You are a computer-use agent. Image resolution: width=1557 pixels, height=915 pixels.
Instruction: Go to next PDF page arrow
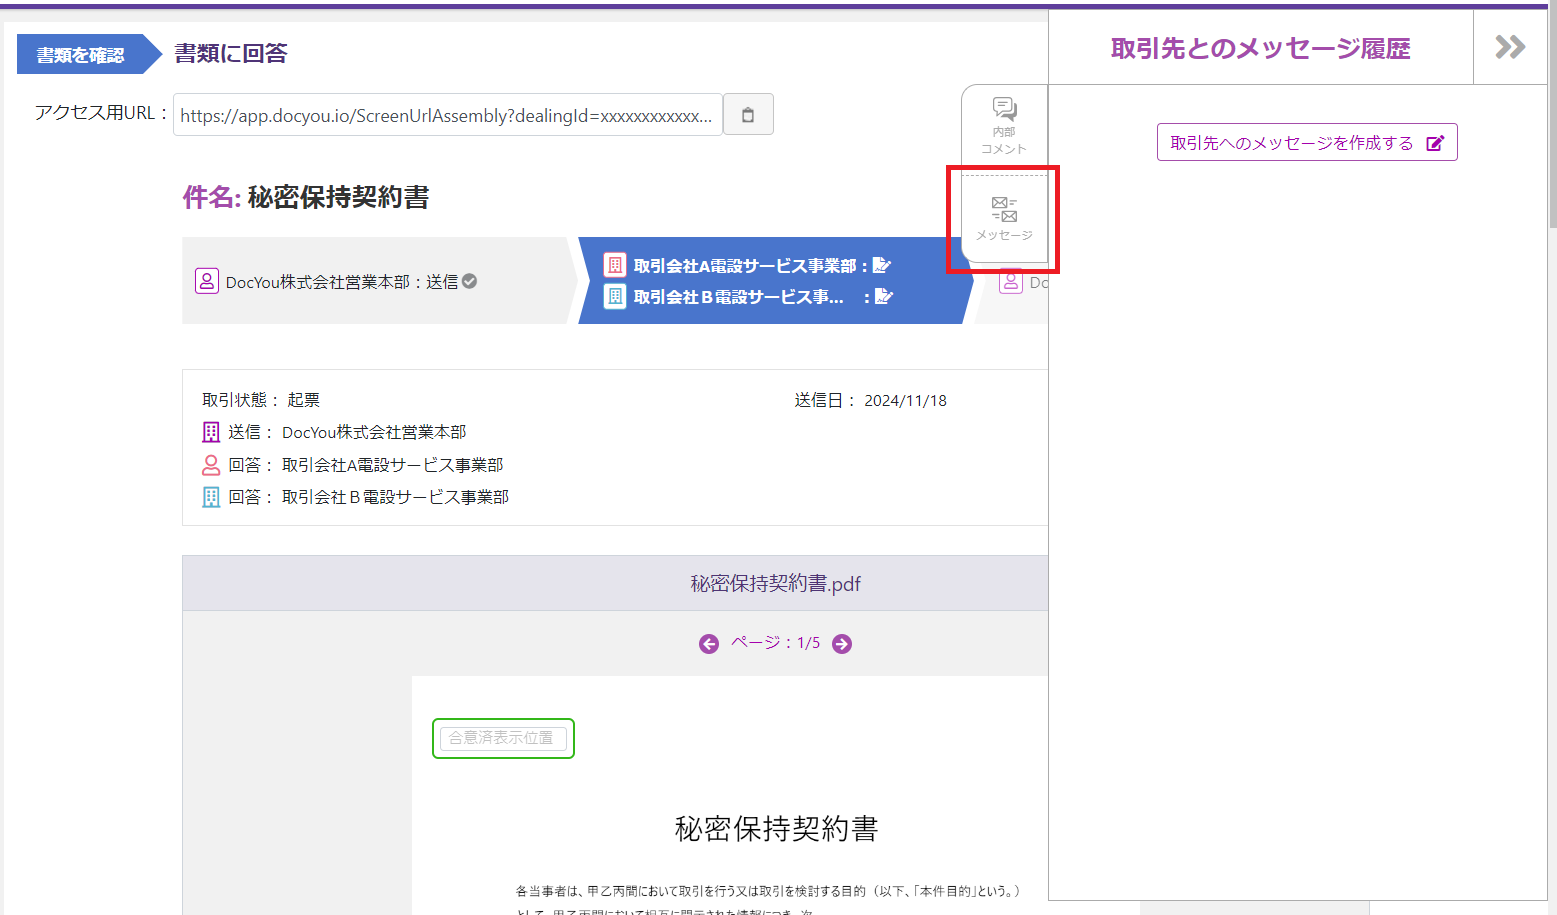842,644
